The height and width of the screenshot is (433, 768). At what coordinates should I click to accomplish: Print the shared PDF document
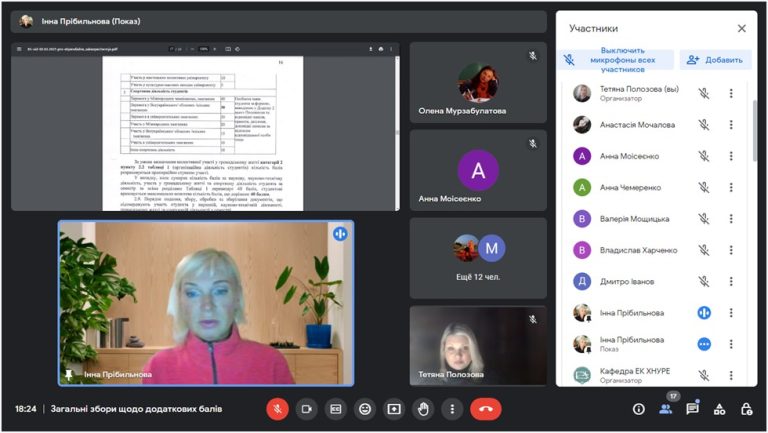[381, 49]
